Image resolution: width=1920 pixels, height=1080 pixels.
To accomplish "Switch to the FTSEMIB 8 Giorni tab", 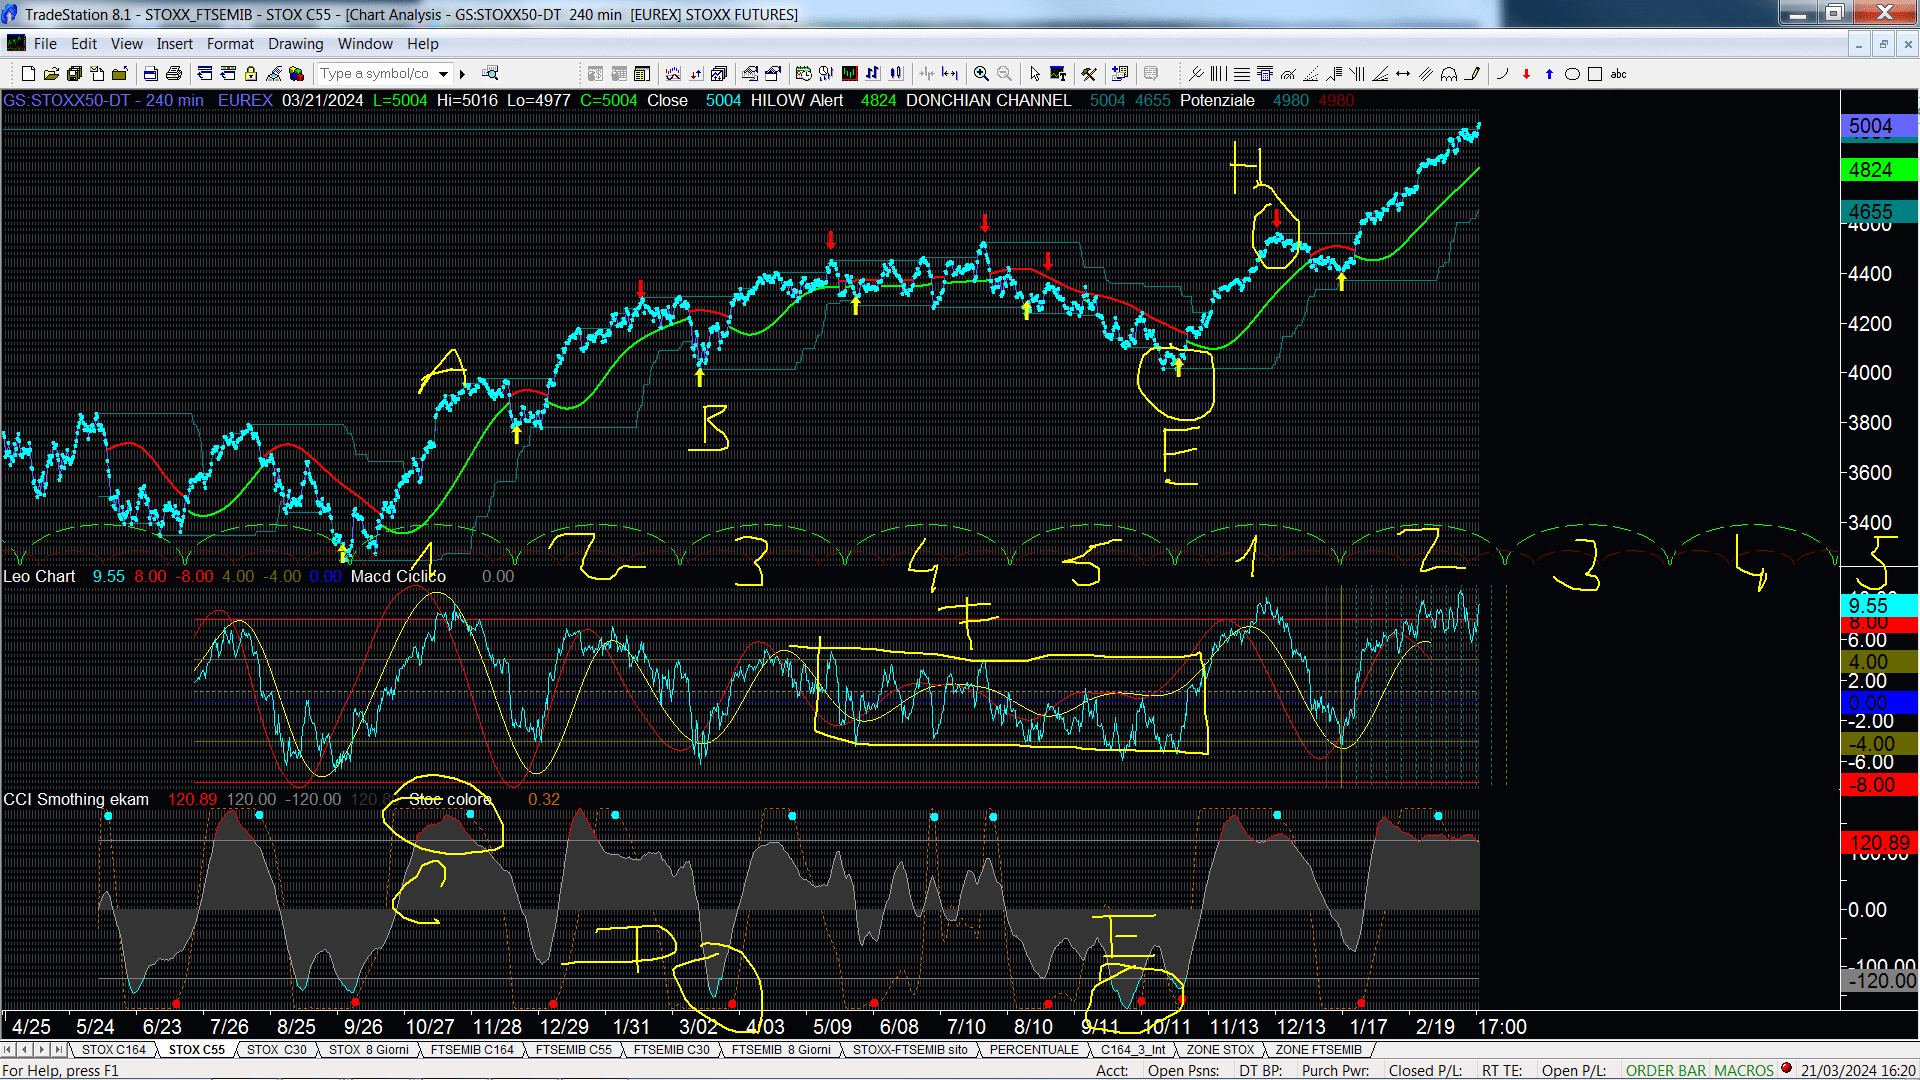I will 781,1049.
